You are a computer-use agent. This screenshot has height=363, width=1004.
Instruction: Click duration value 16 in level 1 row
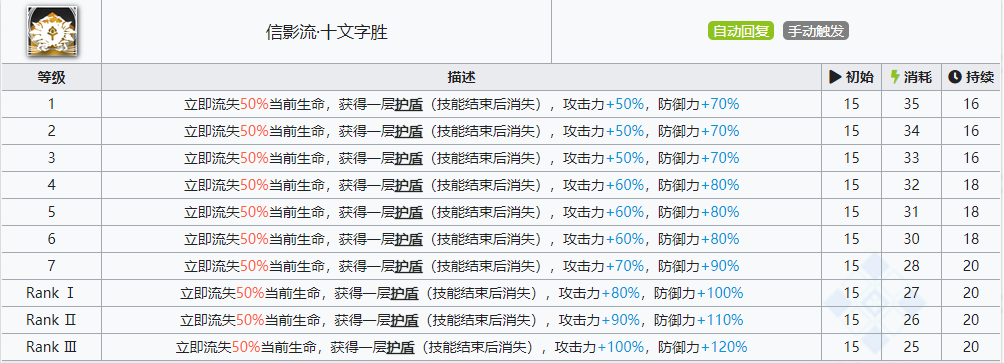tap(971, 104)
